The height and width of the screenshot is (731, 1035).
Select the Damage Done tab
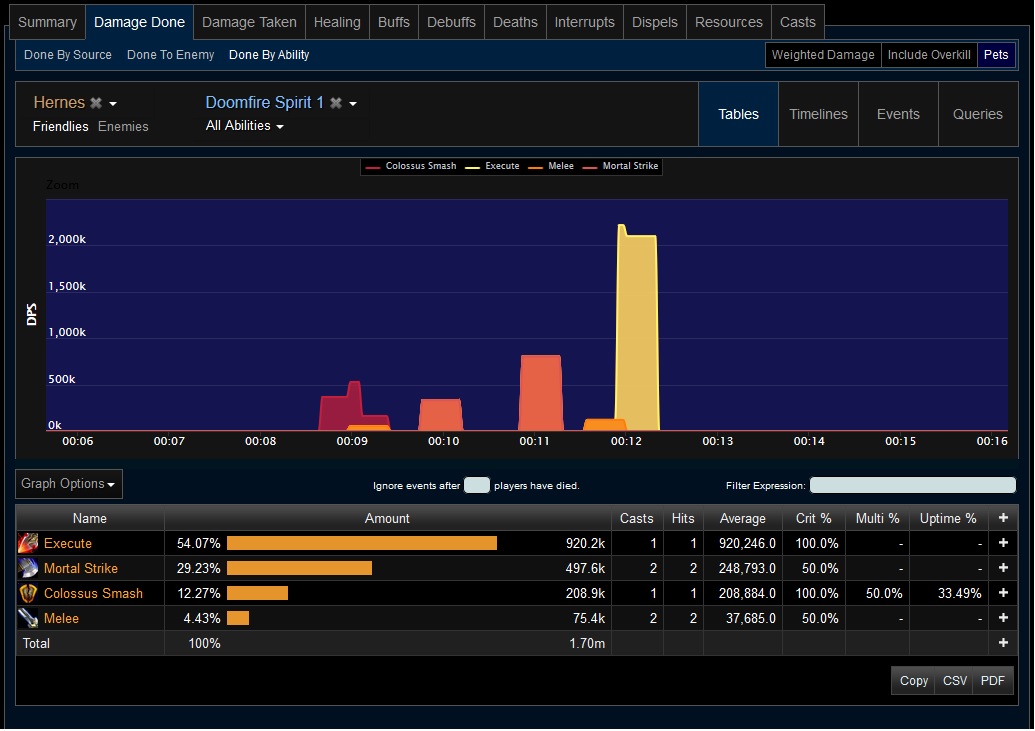(139, 22)
